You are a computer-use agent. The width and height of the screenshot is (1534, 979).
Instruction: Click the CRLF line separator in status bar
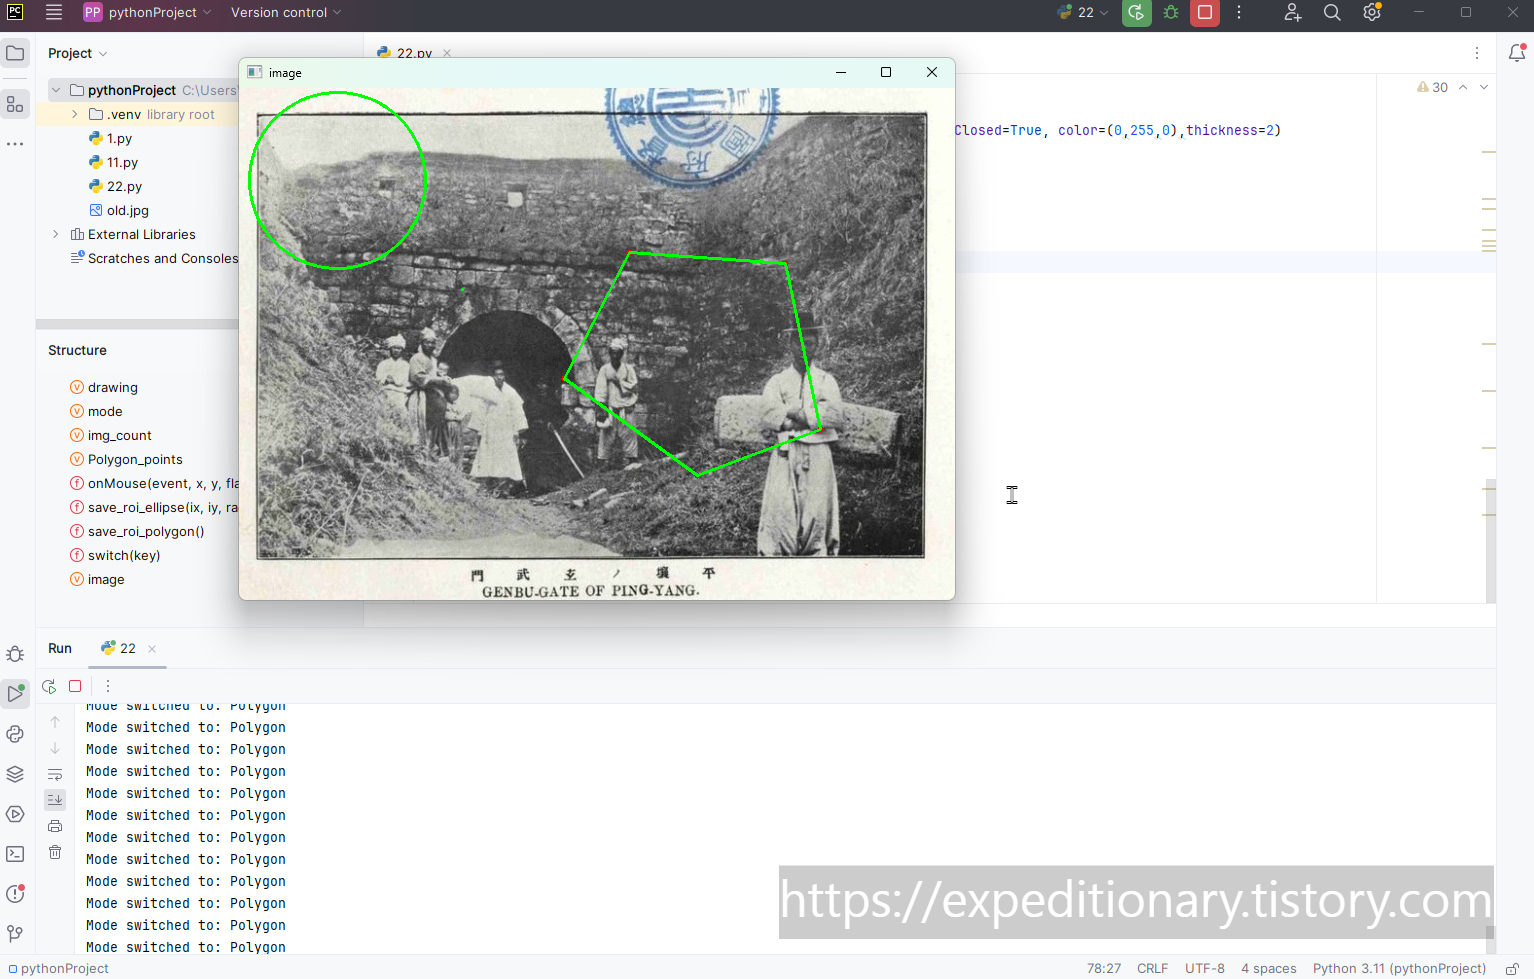1152,969
